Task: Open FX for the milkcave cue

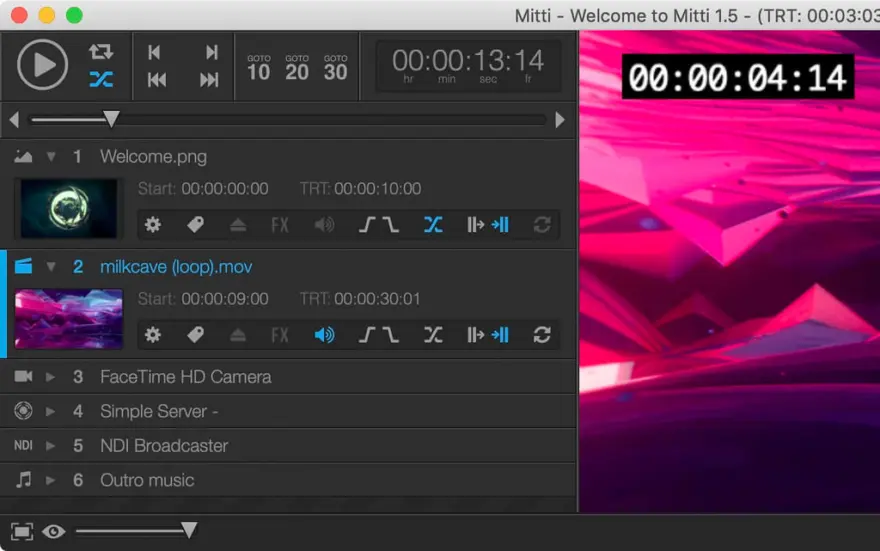Action: tap(280, 335)
